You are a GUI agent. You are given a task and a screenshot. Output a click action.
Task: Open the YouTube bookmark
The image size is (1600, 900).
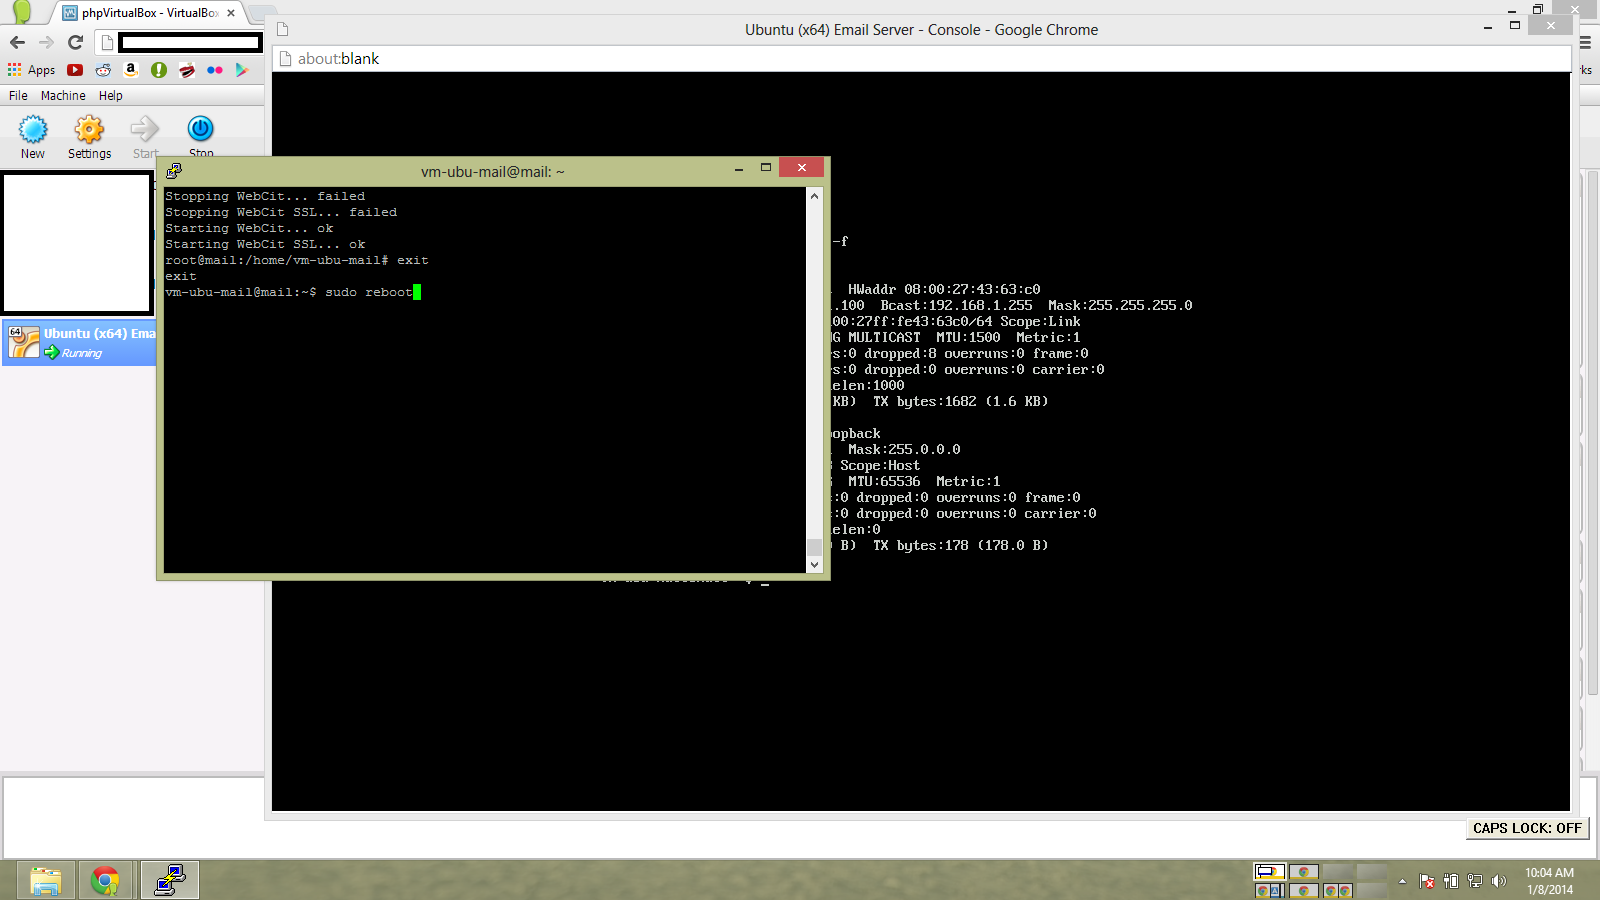(x=75, y=70)
